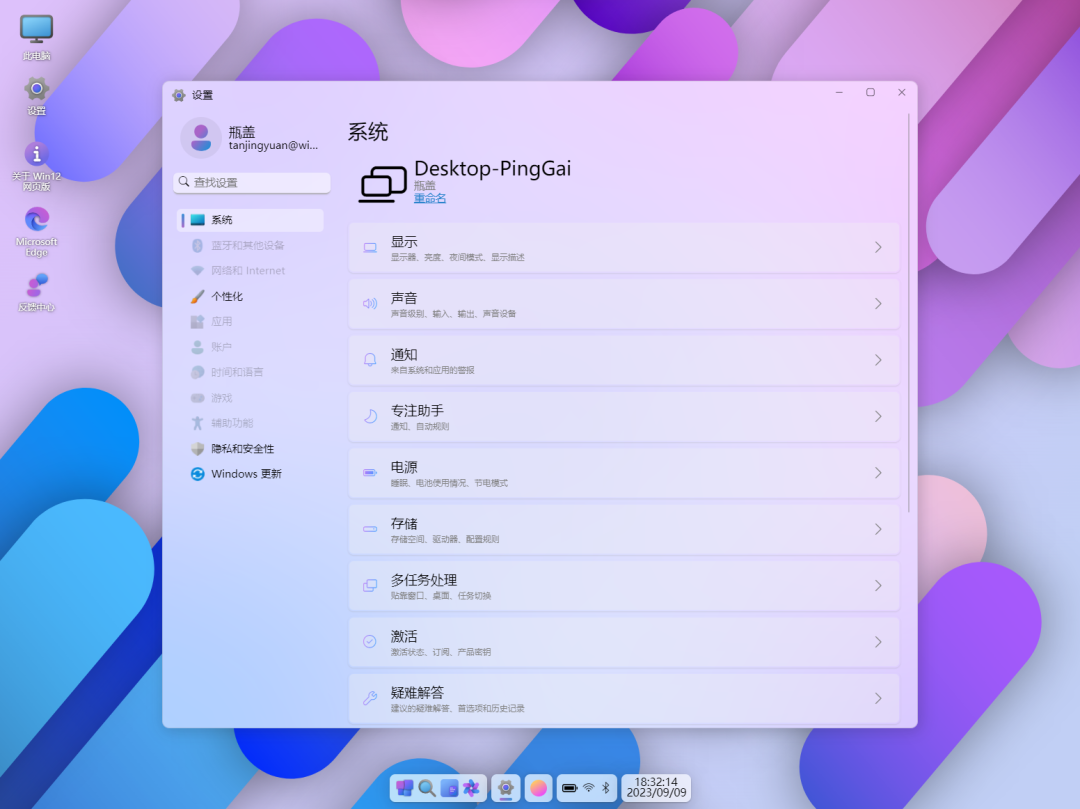The width and height of the screenshot is (1080, 809).
Task: Click the 存储空间、驱动器、配置规则 description text
Action: [445, 539]
